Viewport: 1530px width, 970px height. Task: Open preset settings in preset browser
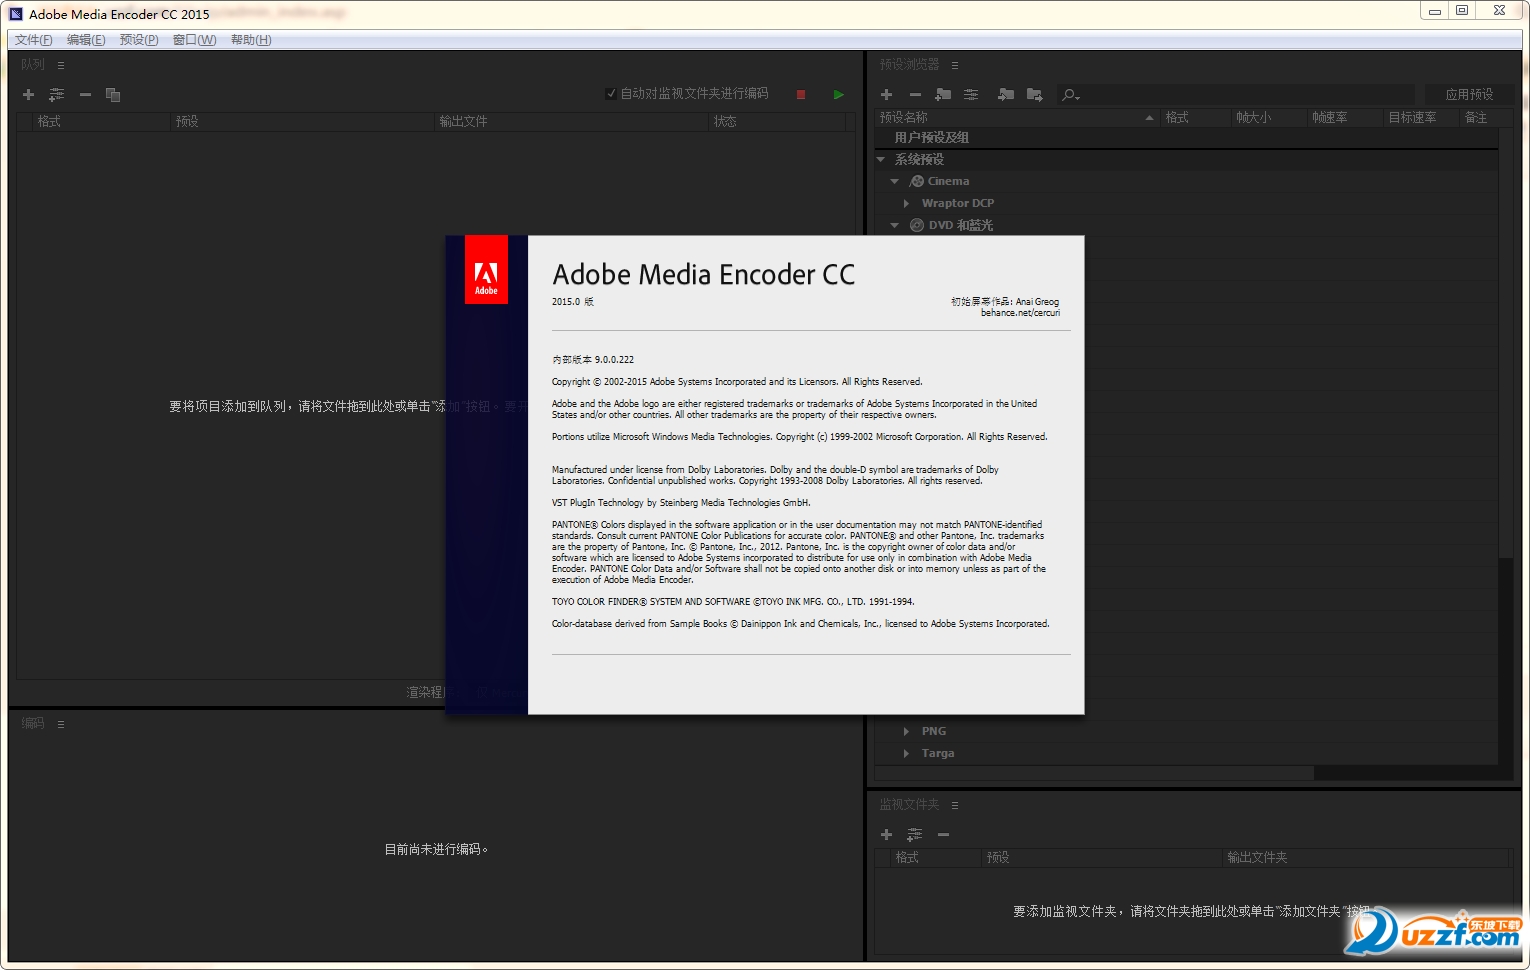coord(971,95)
